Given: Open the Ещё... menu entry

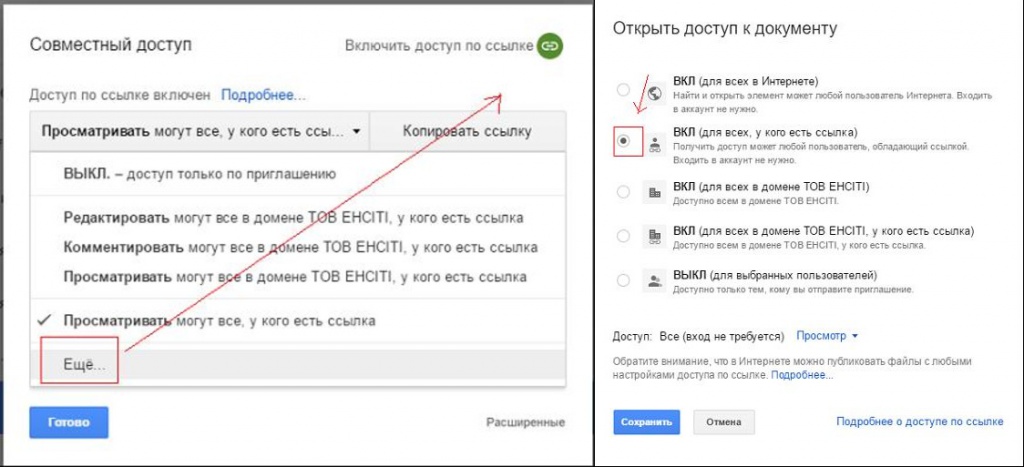Looking at the screenshot, I should click(x=298, y=365).
